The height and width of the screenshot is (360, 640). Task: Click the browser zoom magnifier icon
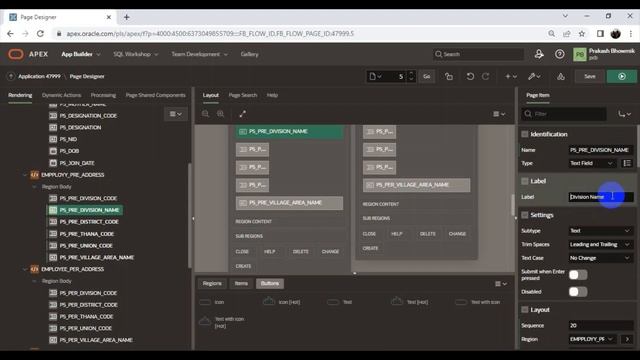[x=551, y=33]
